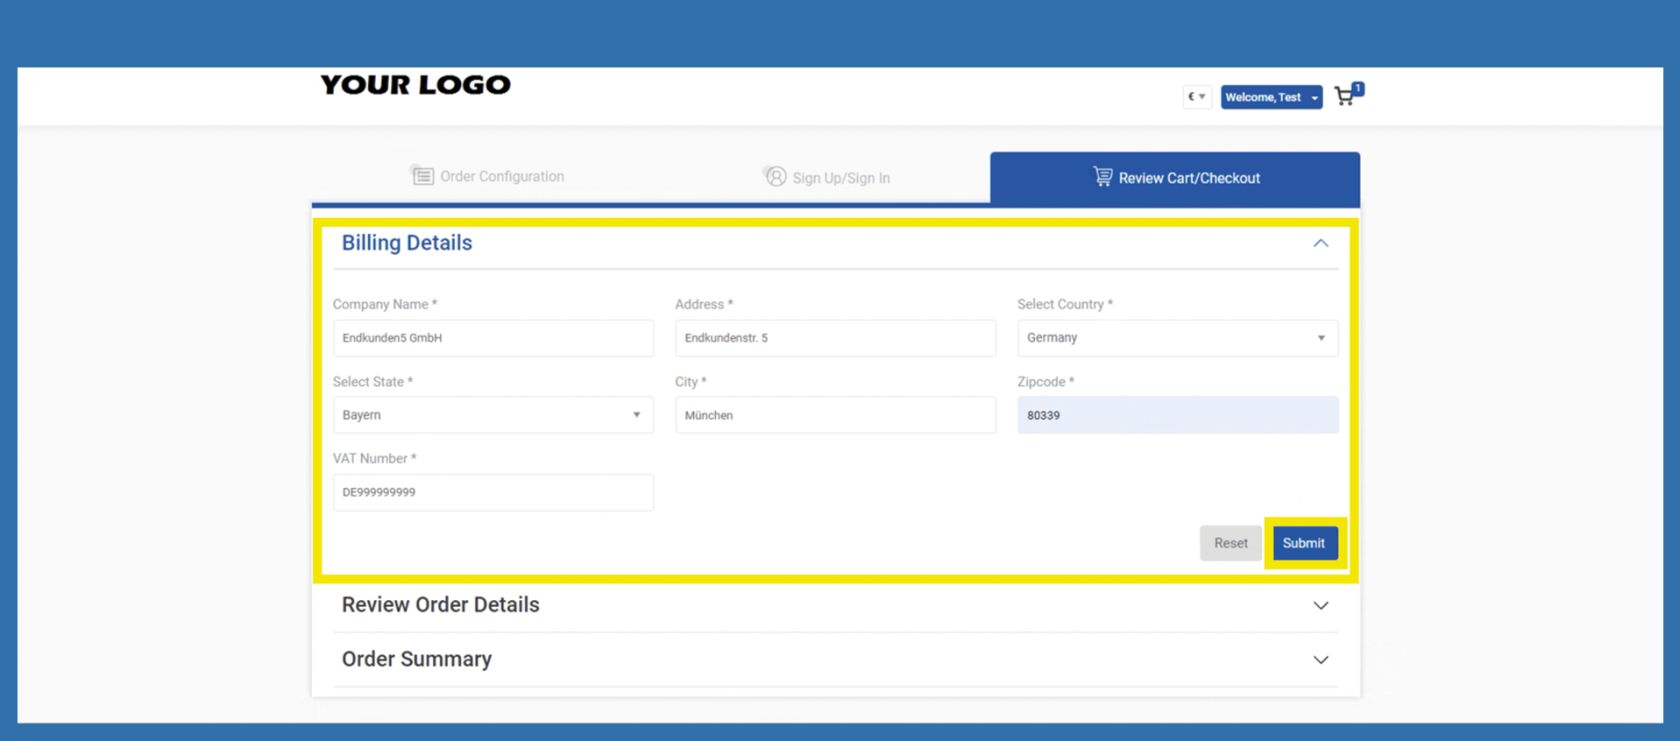The height and width of the screenshot is (741, 1680).
Task: Click the Order Configuration list icon
Action: point(422,176)
